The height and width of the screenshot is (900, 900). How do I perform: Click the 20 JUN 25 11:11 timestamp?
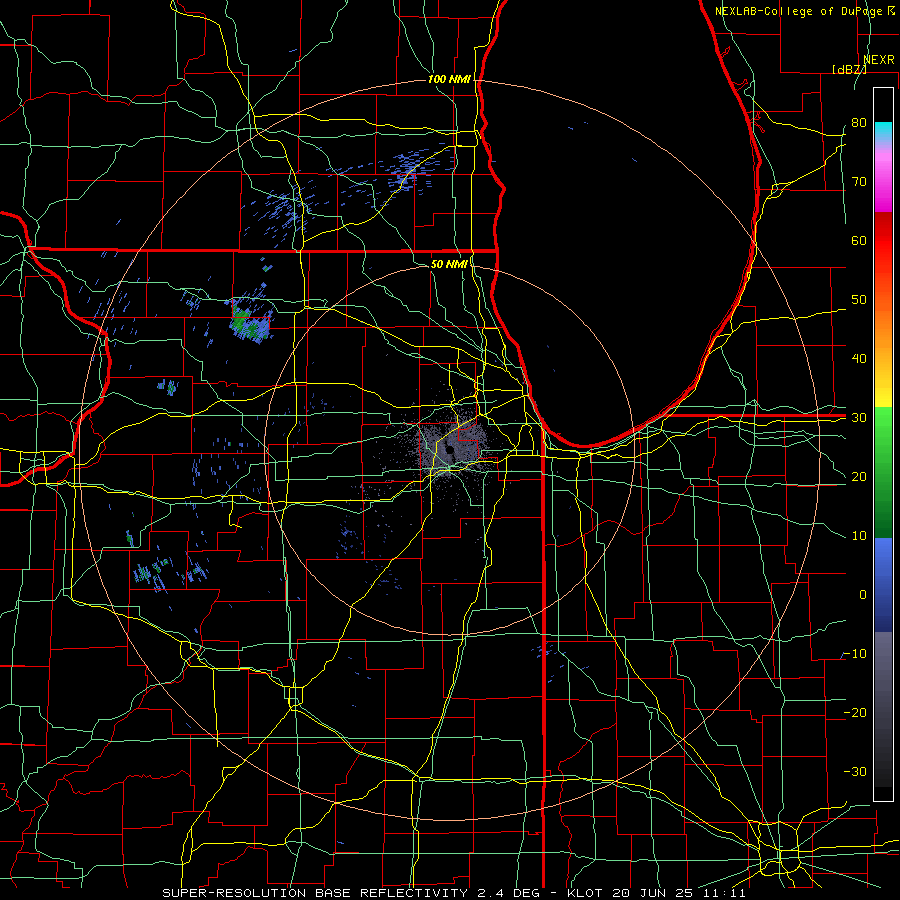[678, 893]
